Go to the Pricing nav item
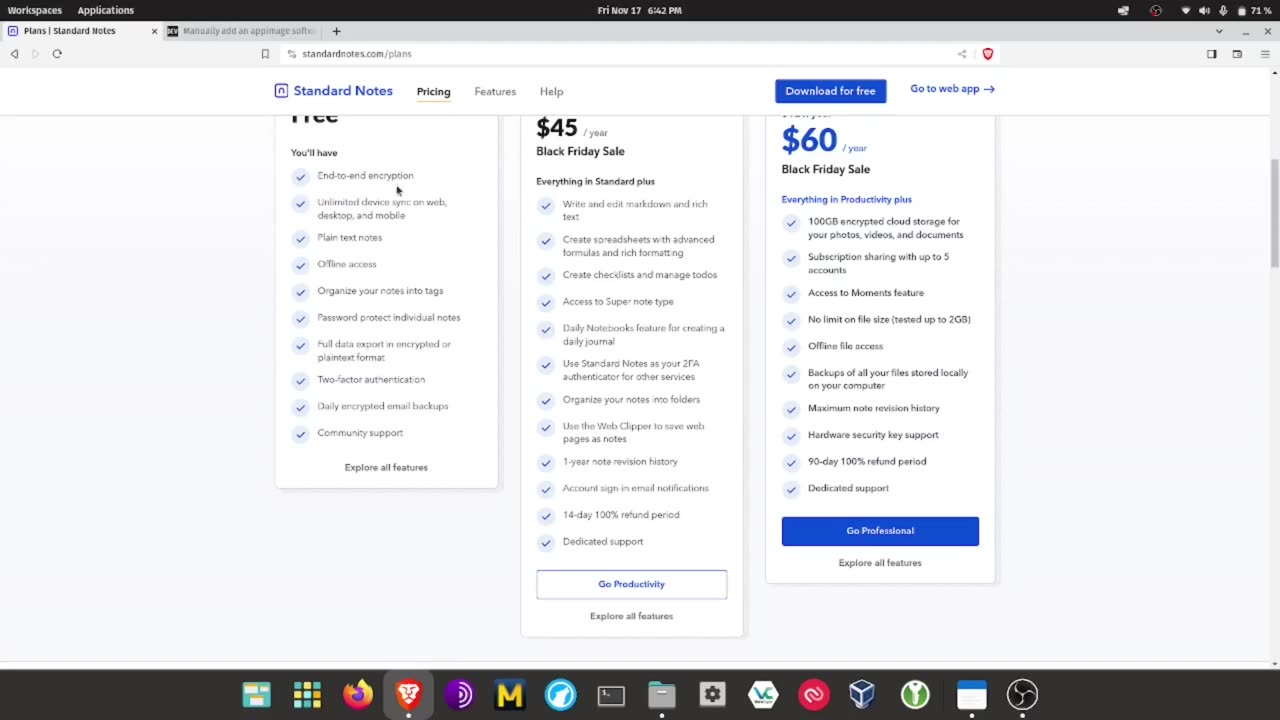The image size is (1280, 720). click(x=433, y=91)
